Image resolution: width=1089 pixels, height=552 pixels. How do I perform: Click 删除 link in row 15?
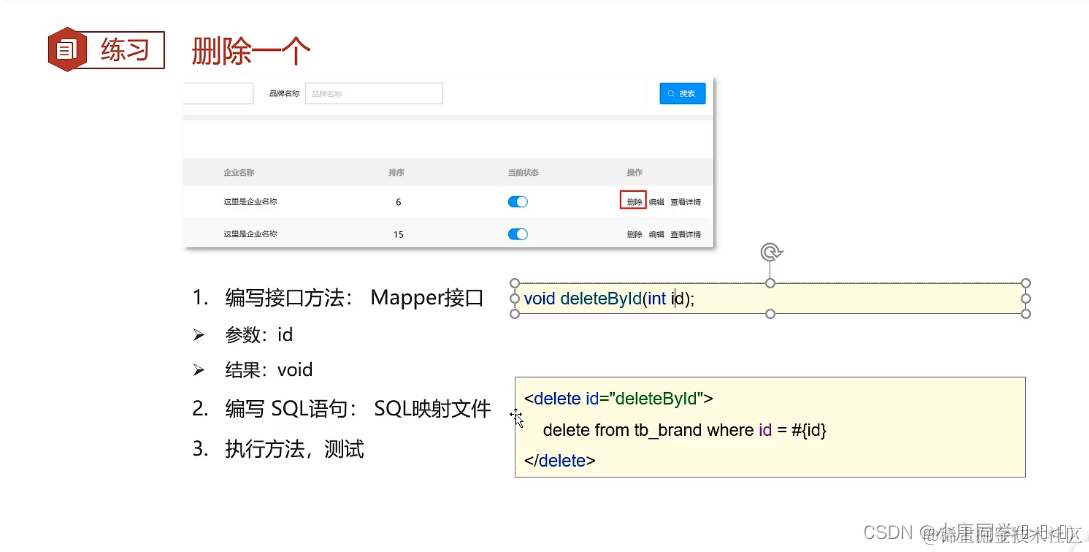pos(634,235)
